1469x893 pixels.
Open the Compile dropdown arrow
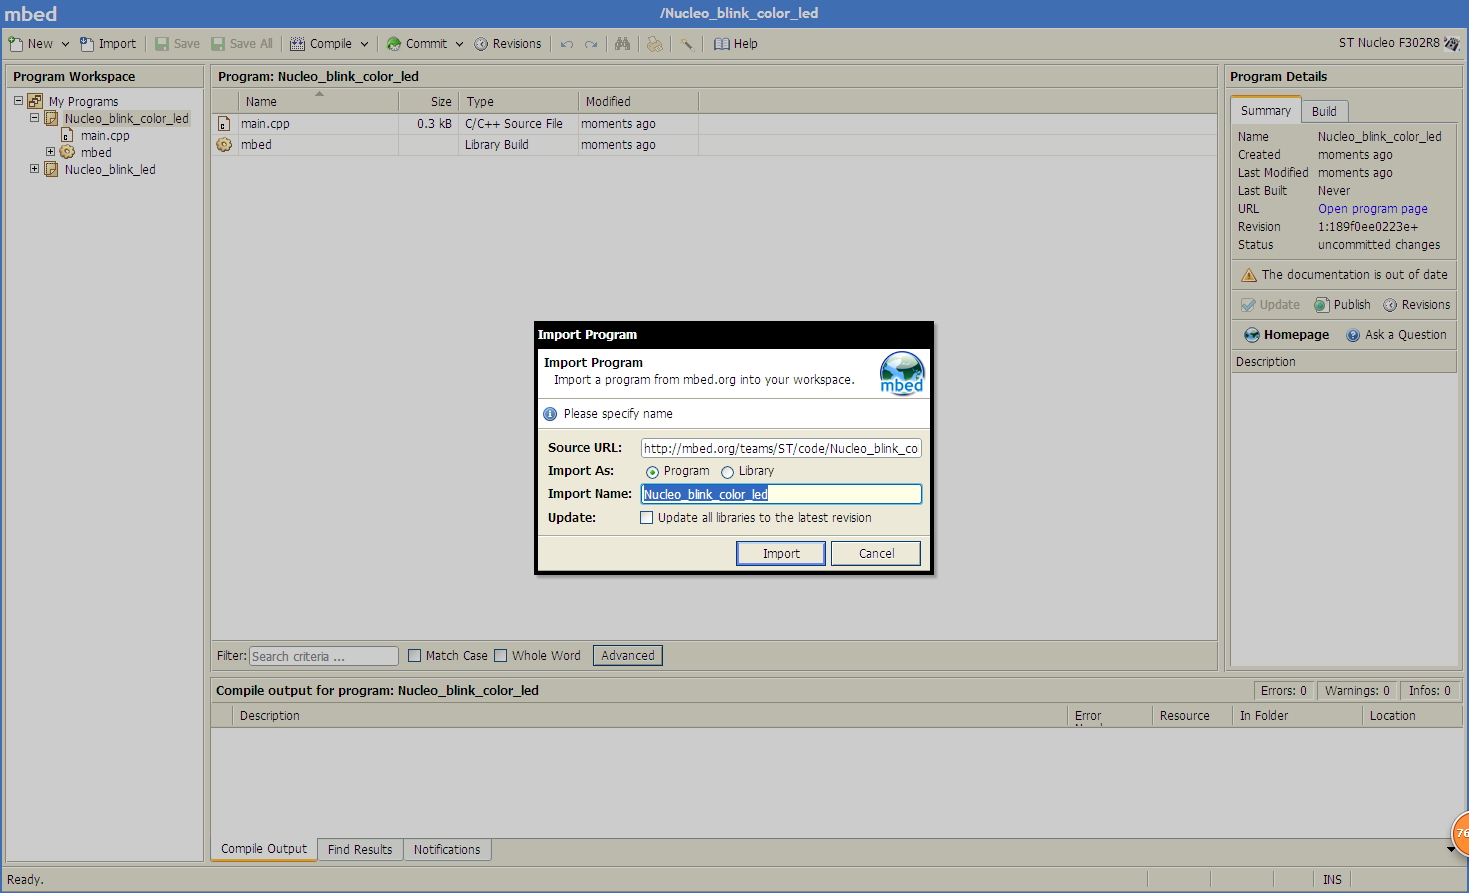click(364, 44)
